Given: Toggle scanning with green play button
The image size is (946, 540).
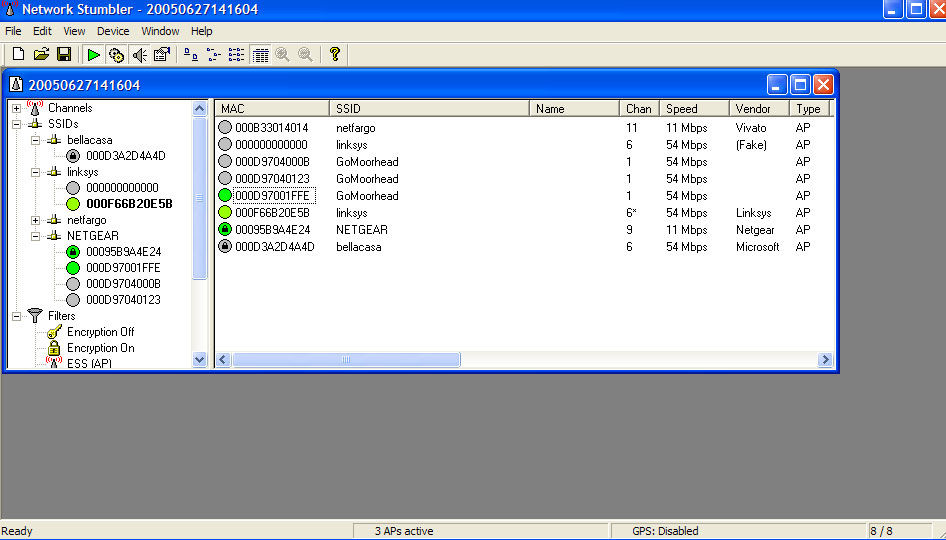Looking at the screenshot, I should coord(93,55).
